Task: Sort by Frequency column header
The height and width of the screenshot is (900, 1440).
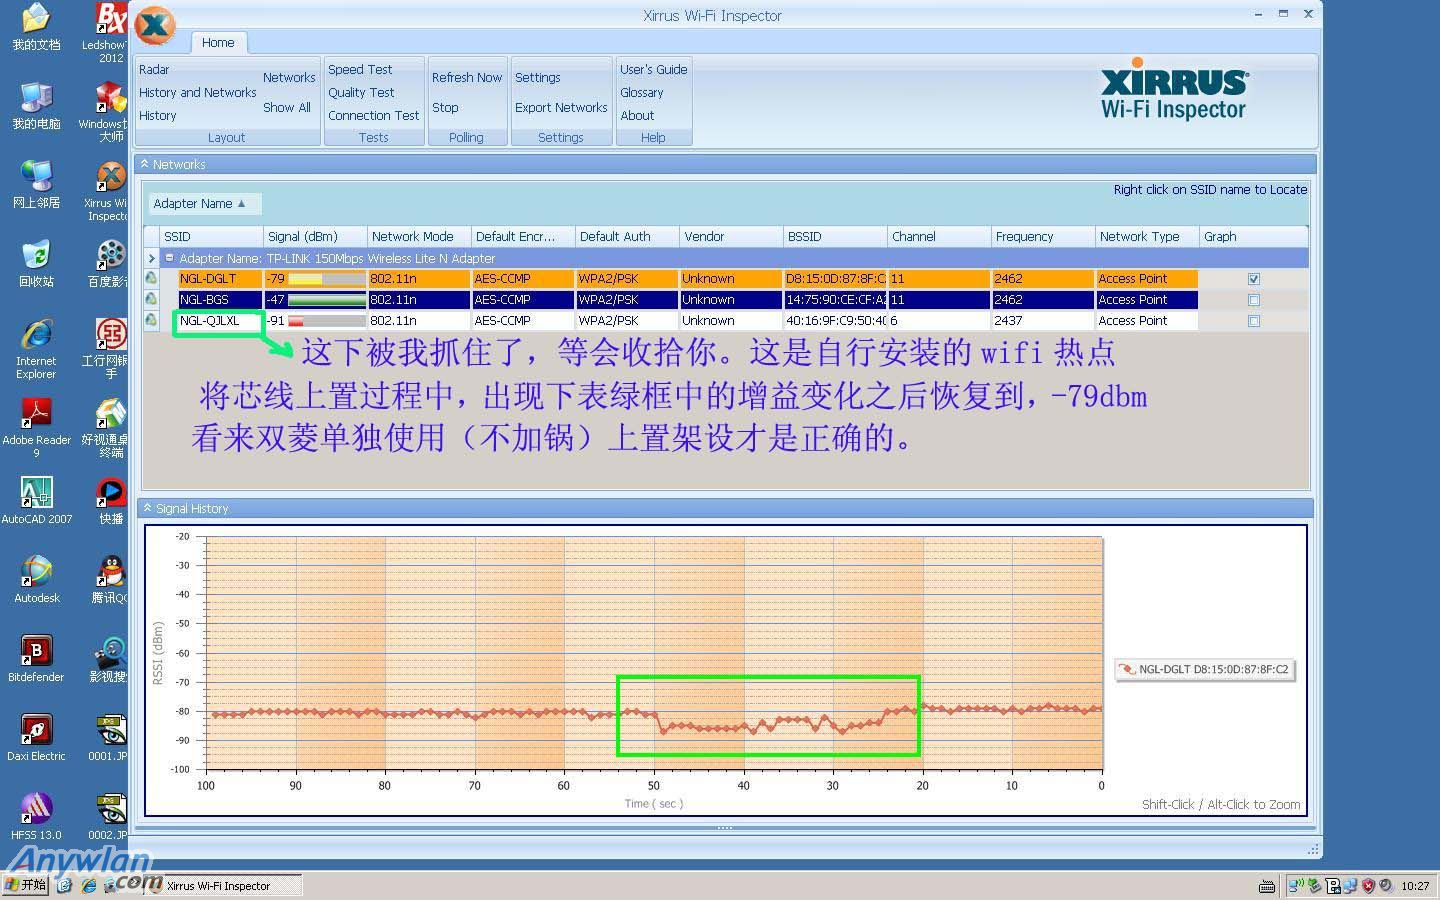Action: coord(1043,236)
